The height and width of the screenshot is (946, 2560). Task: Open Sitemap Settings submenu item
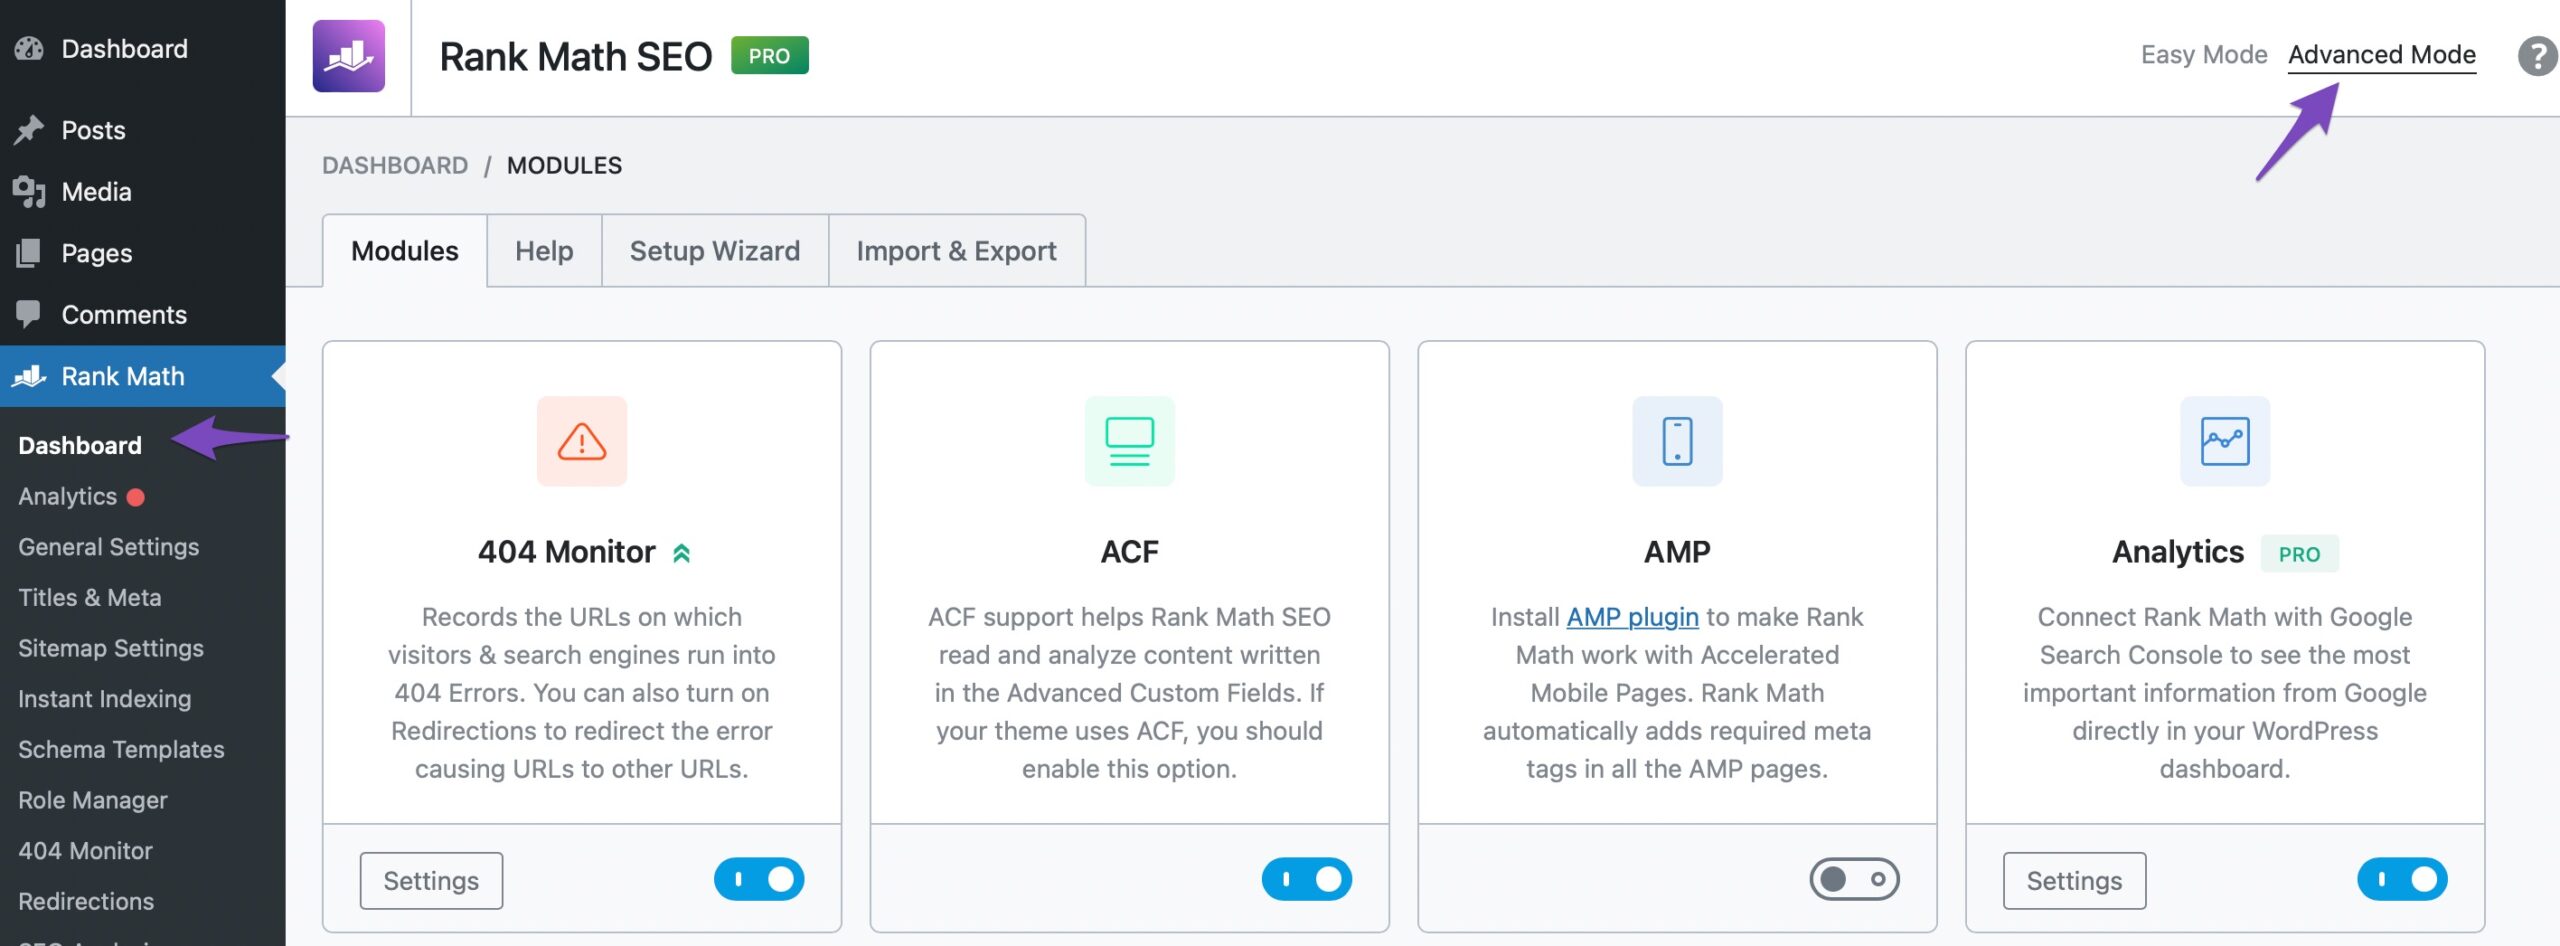pyautogui.click(x=111, y=648)
